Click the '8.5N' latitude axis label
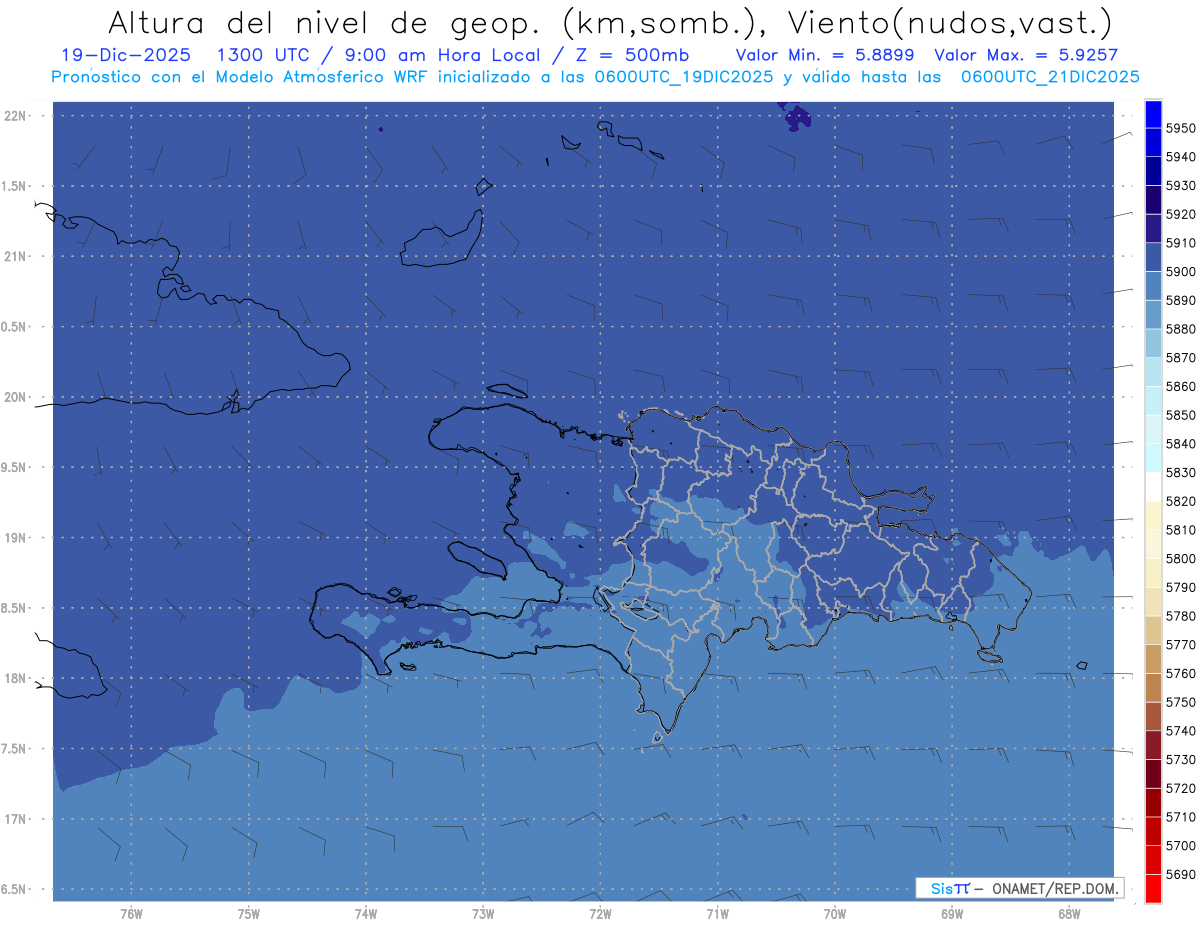Viewport: 1200px width, 927px height. coord(15,608)
